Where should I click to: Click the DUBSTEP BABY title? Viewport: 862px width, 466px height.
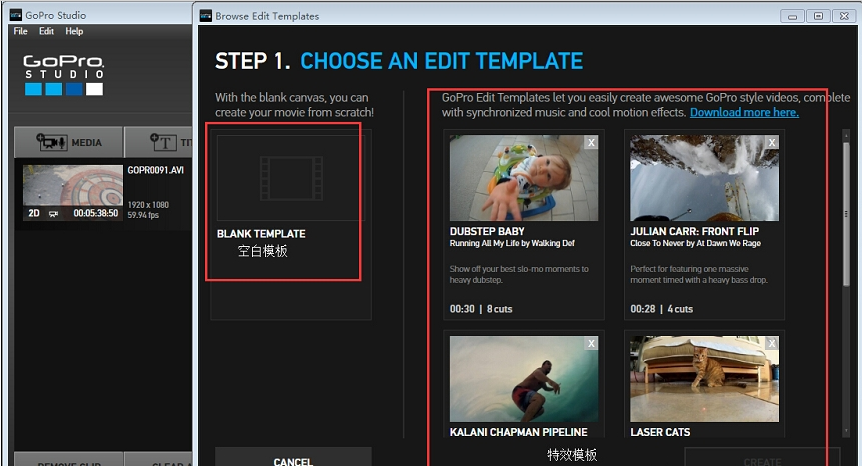point(487,231)
